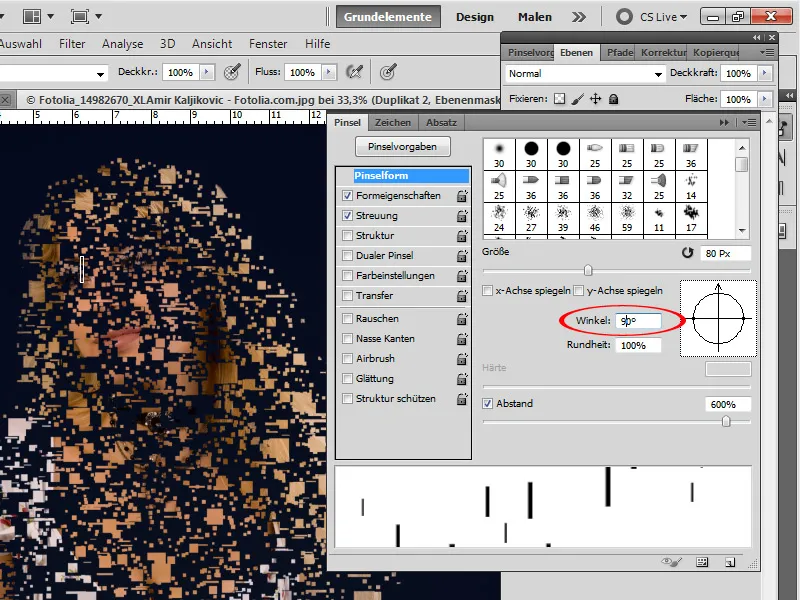Toggle lock icon beside Rauschen
This screenshot has width=800, height=600.
[462, 319]
